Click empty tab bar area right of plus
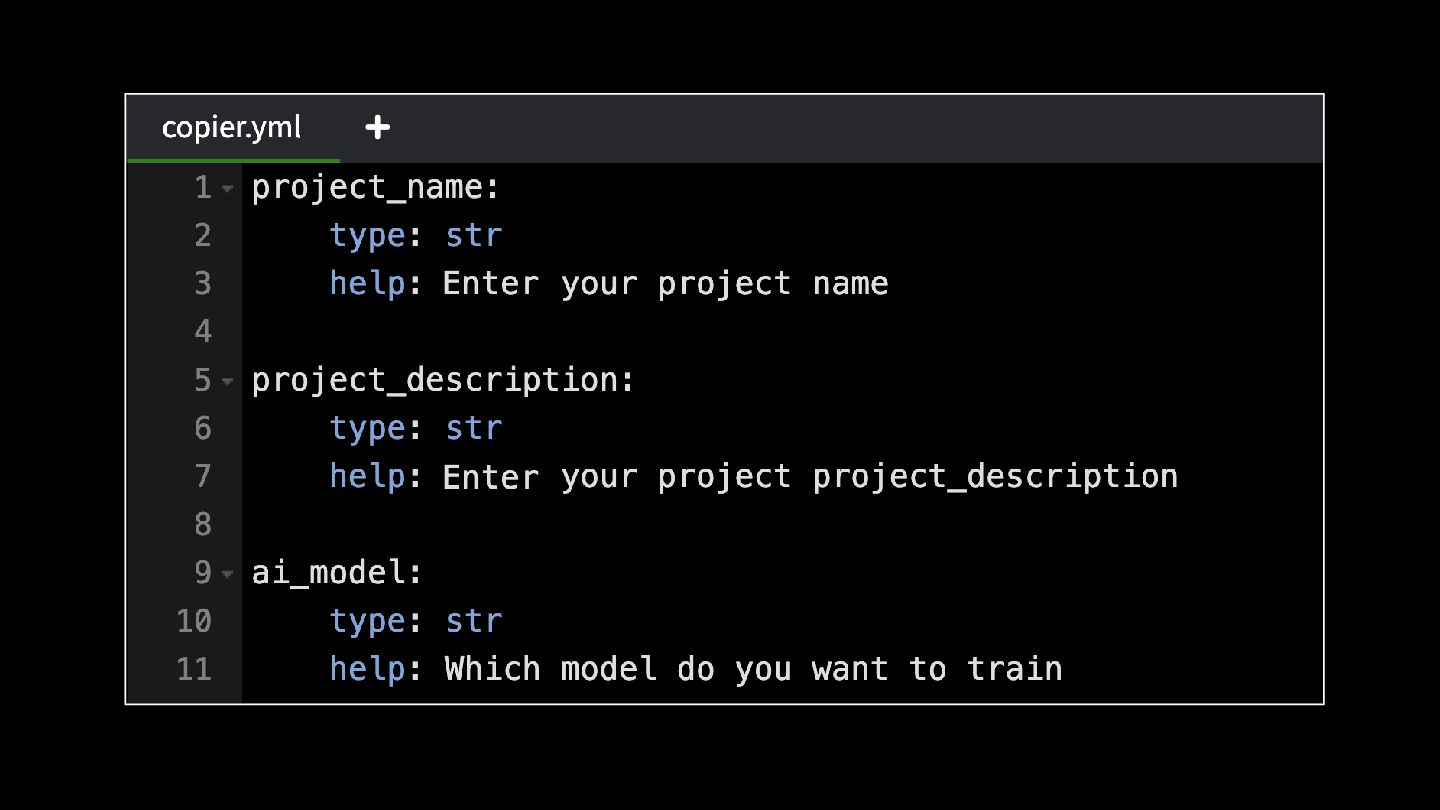This screenshot has height=810, width=1440. (860, 128)
